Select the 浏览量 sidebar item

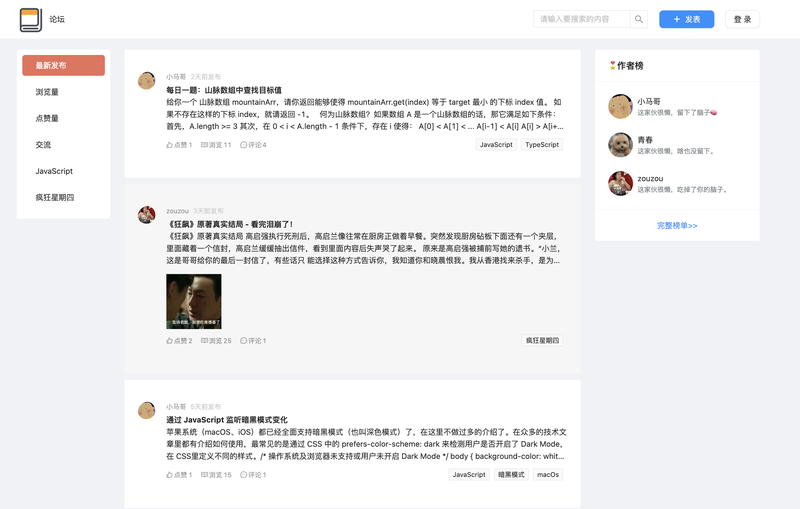pyautogui.click(x=63, y=92)
